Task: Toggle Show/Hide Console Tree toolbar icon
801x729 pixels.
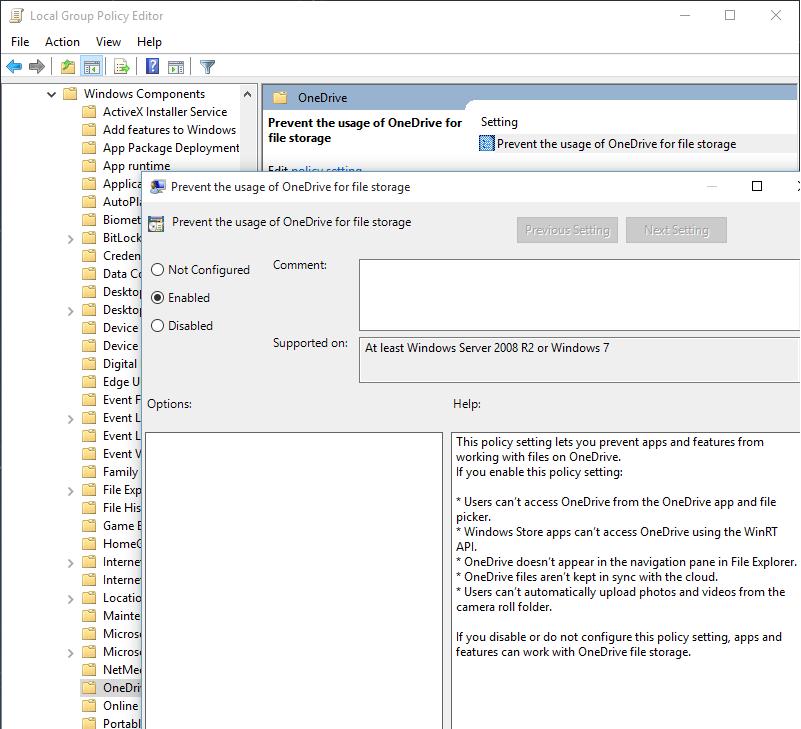Action: click(92, 66)
